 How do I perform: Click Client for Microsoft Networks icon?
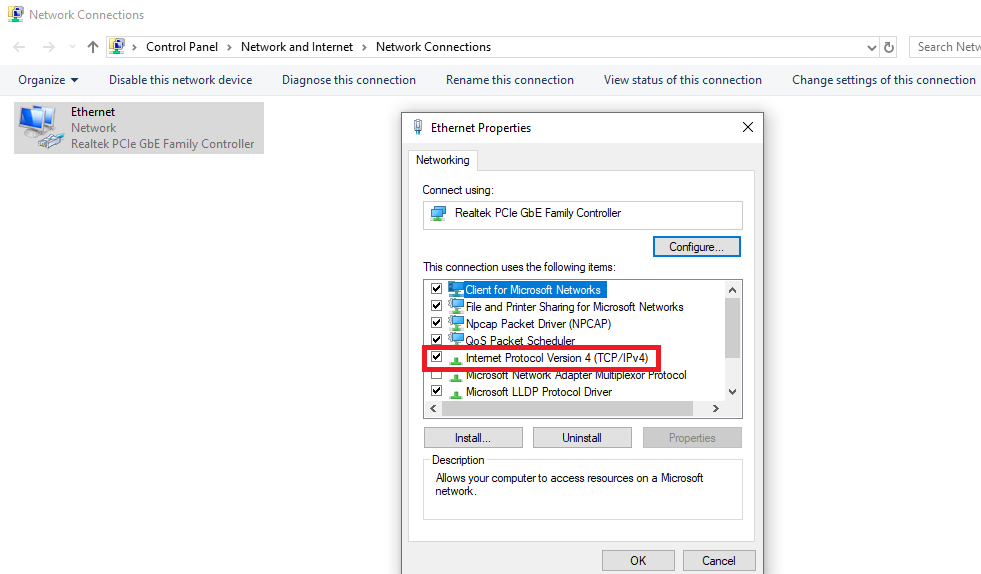[x=456, y=289]
